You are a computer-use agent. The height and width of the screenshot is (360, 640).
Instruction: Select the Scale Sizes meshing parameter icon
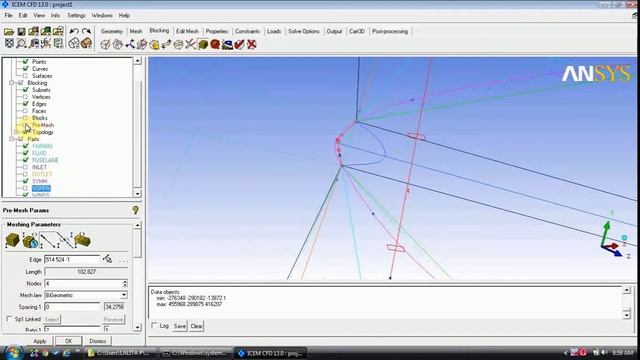(x=30, y=240)
